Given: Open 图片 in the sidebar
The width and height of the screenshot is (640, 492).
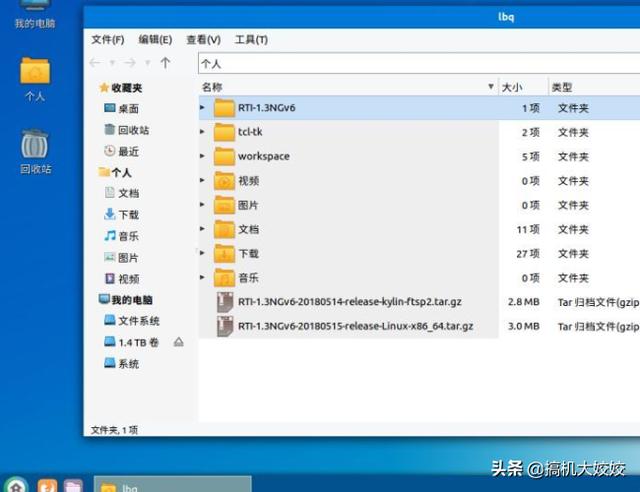Looking at the screenshot, I should pyautogui.click(x=122, y=257).
